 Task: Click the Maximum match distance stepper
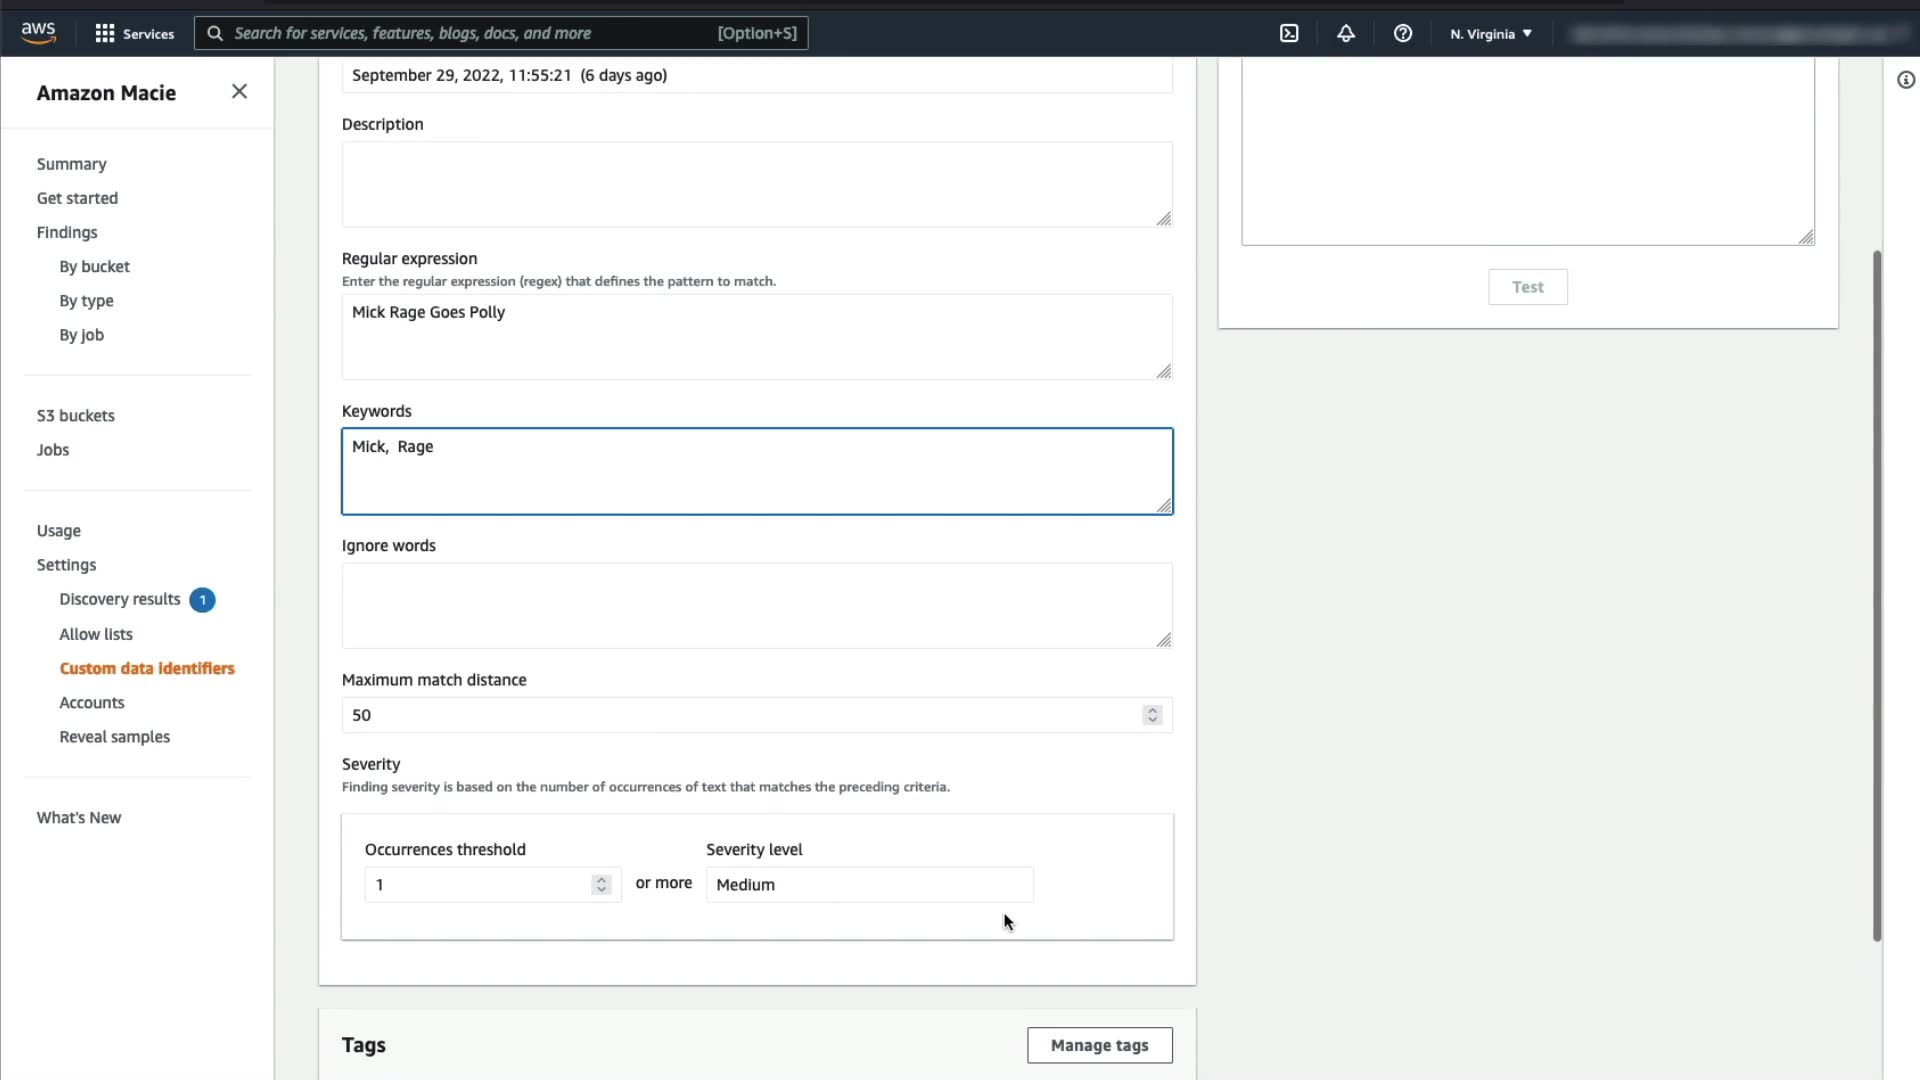pos(1152,715)
